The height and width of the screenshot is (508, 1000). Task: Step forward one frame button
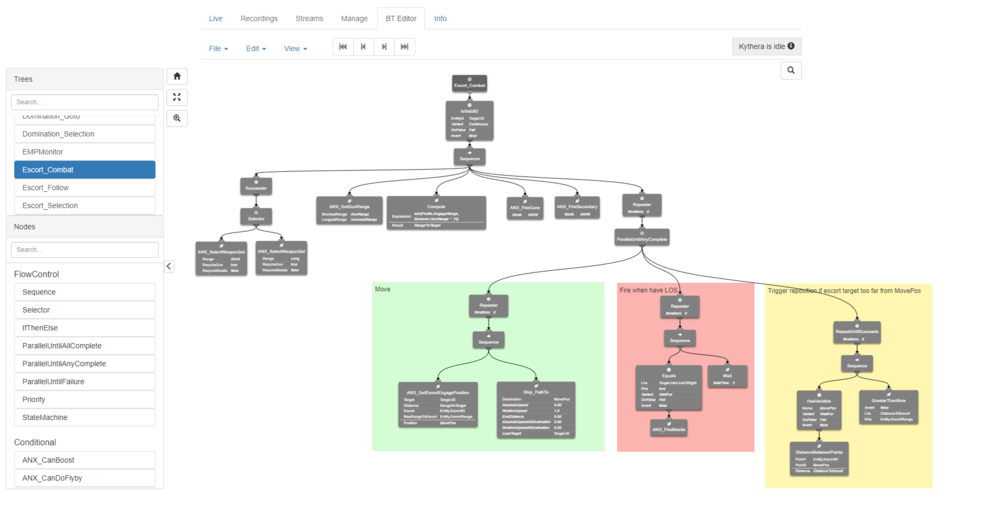[384, 47]
